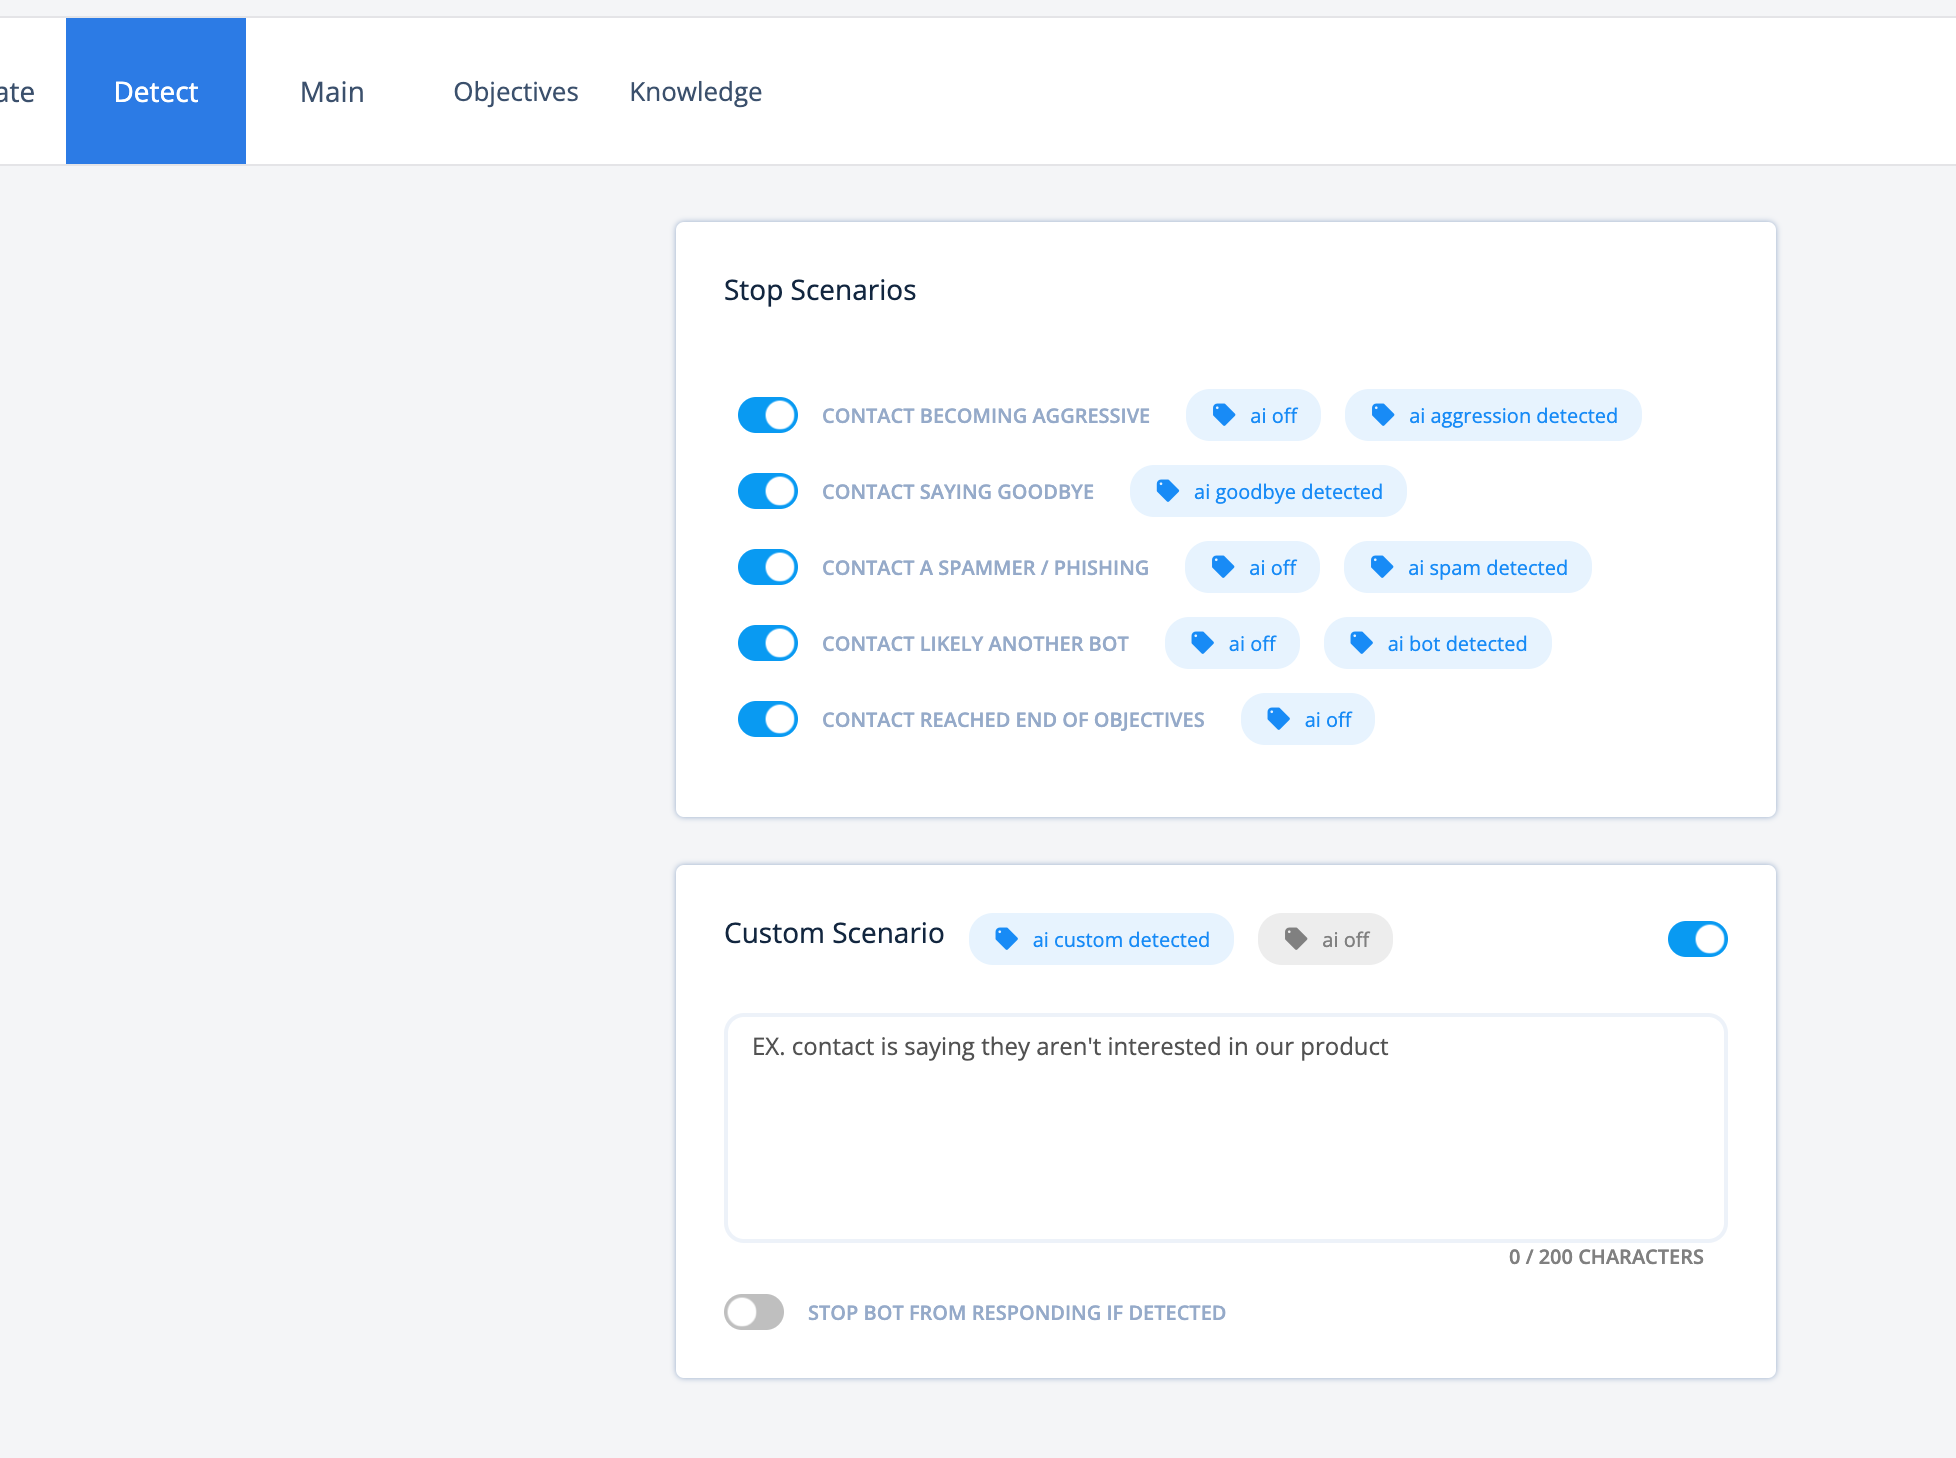1956x1458 pixels.
Task: Click the tag icon on 'ai bot detected'
Action: click(x=1361, y=643)
